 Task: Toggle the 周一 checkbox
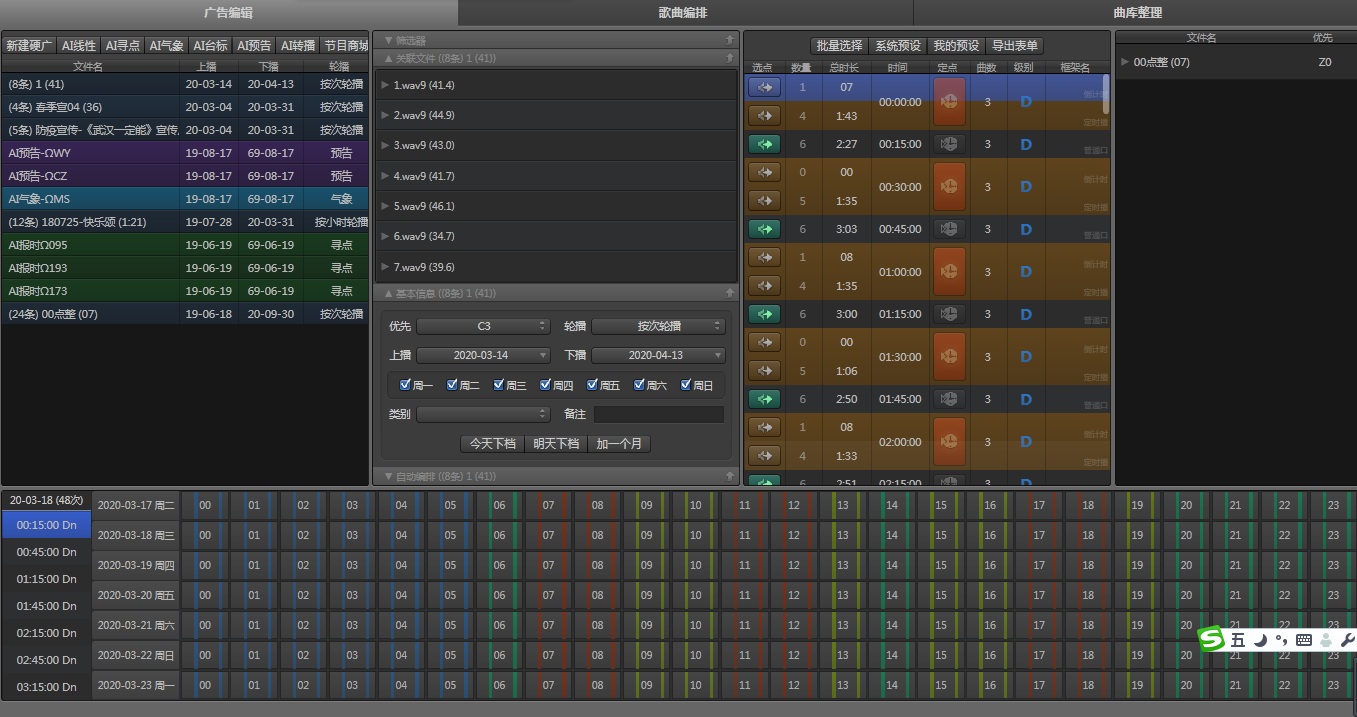(x=405, y=385)
